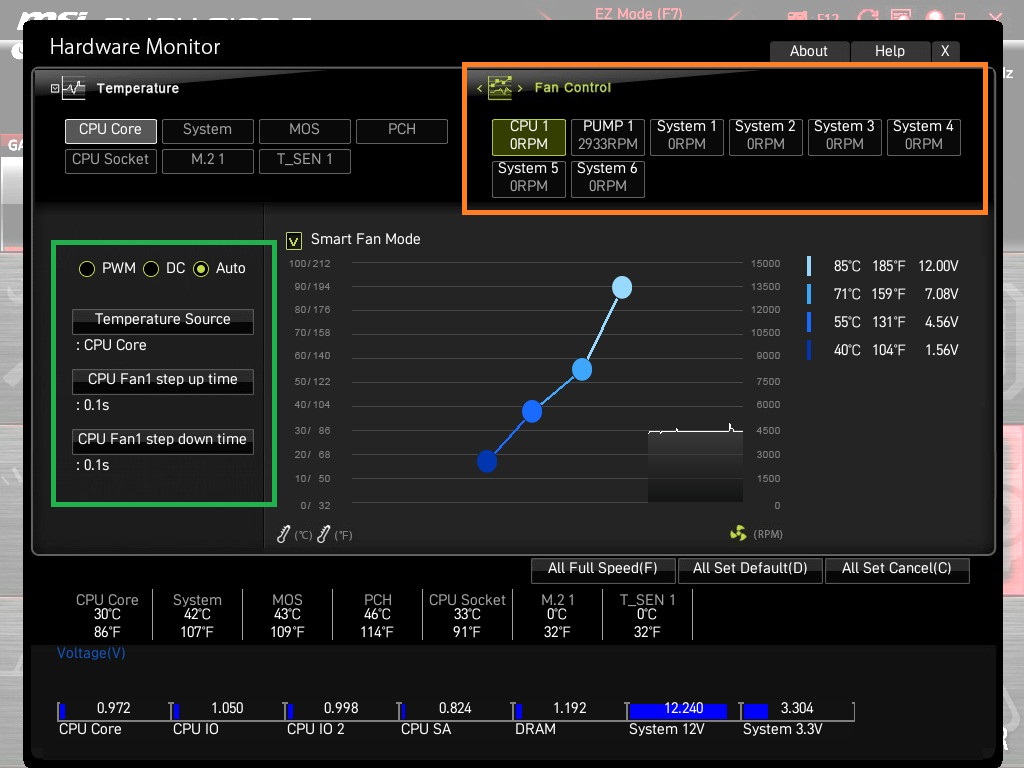Image resolution: width=1024 pixels, height=768 pixels.
Task: Select the CPU Core temperature button
Action: coord(110,131)
